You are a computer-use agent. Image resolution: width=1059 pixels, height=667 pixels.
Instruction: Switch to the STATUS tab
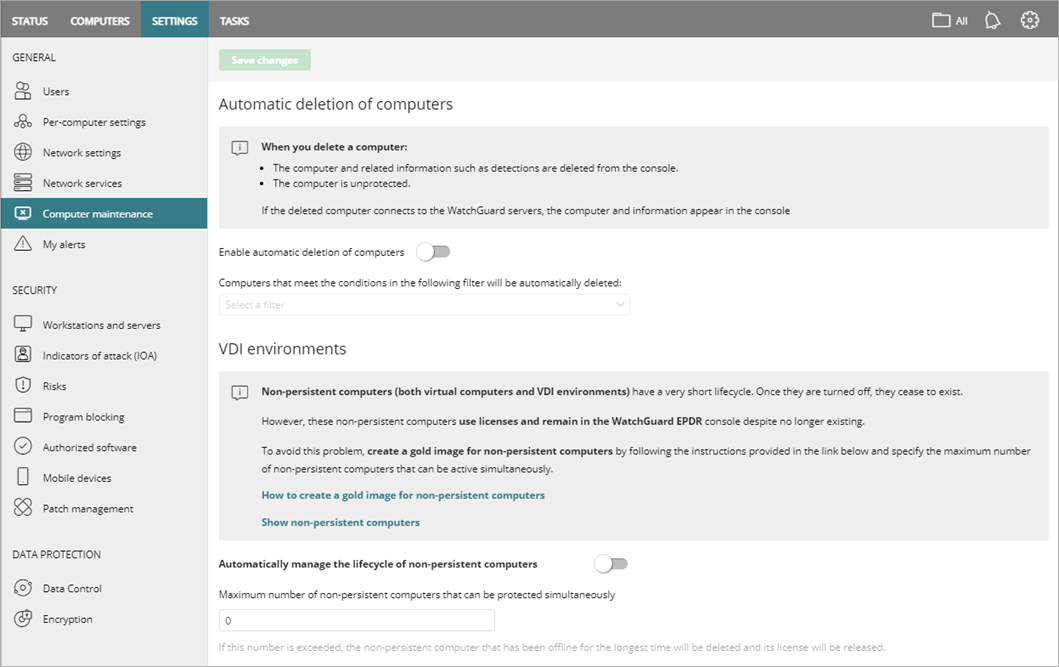(30, 20)
